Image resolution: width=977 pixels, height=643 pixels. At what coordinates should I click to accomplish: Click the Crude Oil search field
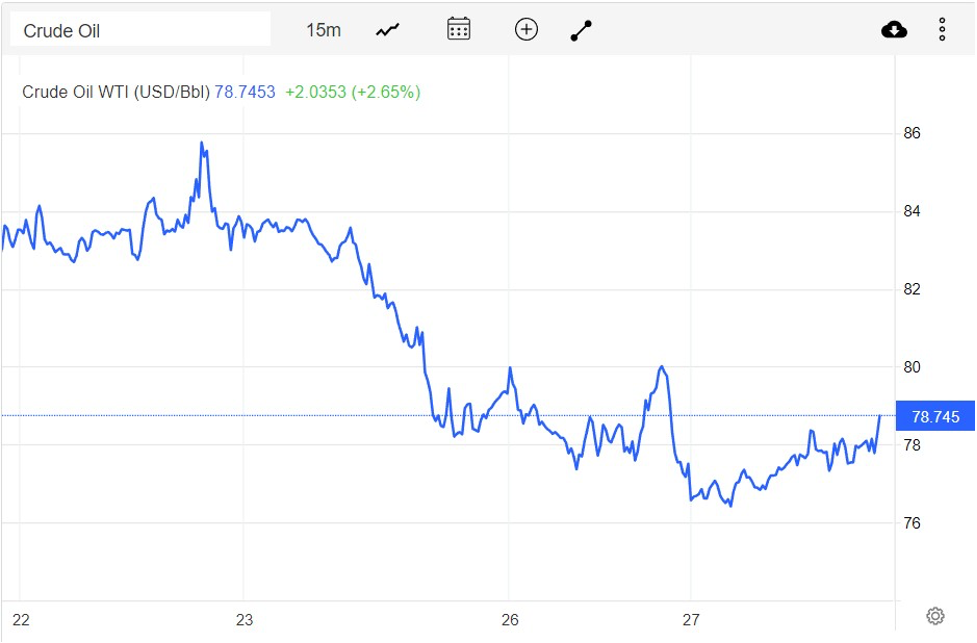(140, 30)
